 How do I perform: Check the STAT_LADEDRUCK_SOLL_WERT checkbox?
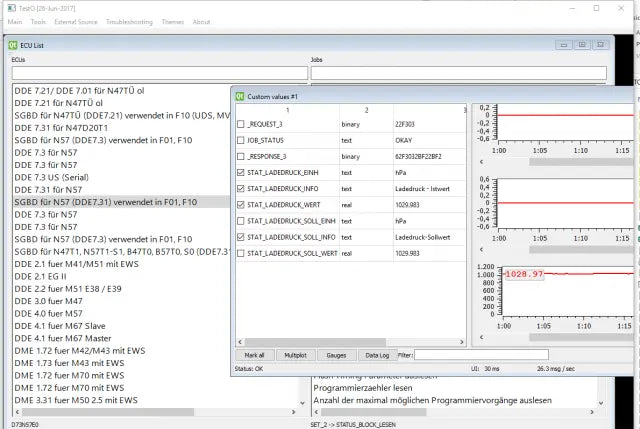240,253
